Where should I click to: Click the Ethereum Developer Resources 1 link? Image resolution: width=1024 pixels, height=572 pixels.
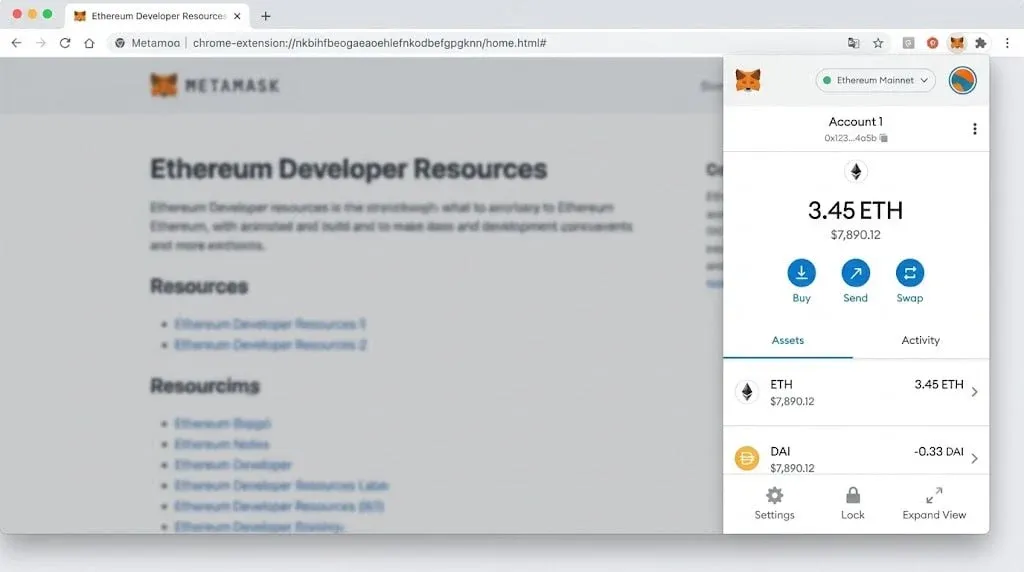270,324
